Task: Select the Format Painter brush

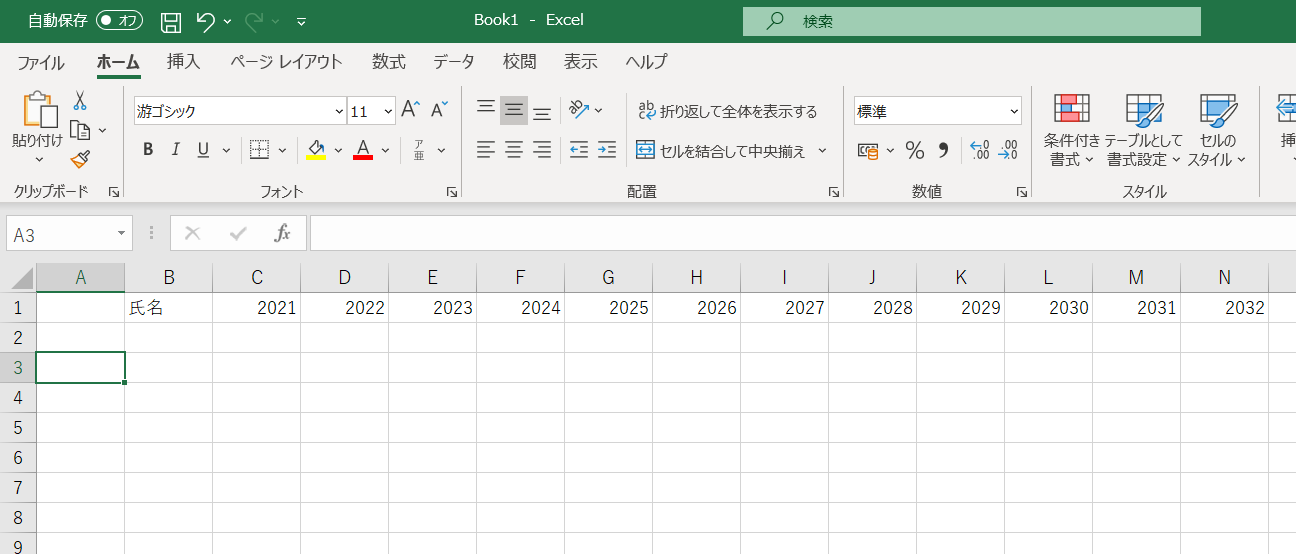Action: point(80,159)
